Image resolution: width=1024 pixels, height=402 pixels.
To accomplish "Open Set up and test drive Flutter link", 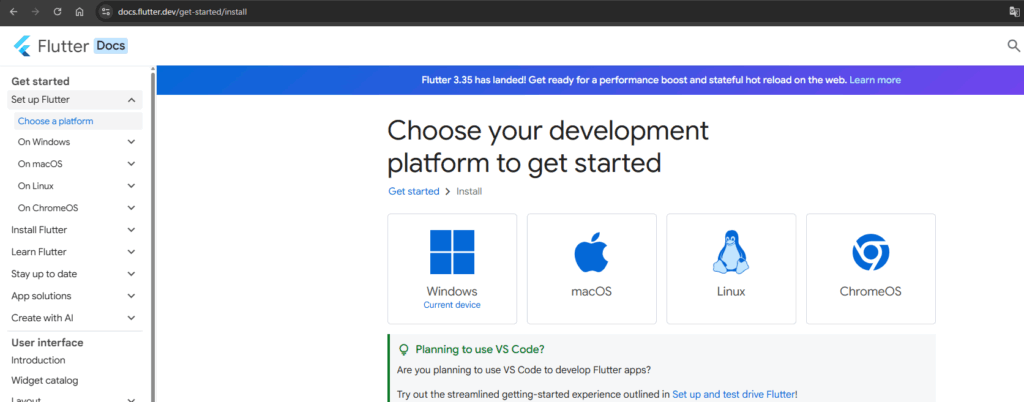I will (733, 394).
